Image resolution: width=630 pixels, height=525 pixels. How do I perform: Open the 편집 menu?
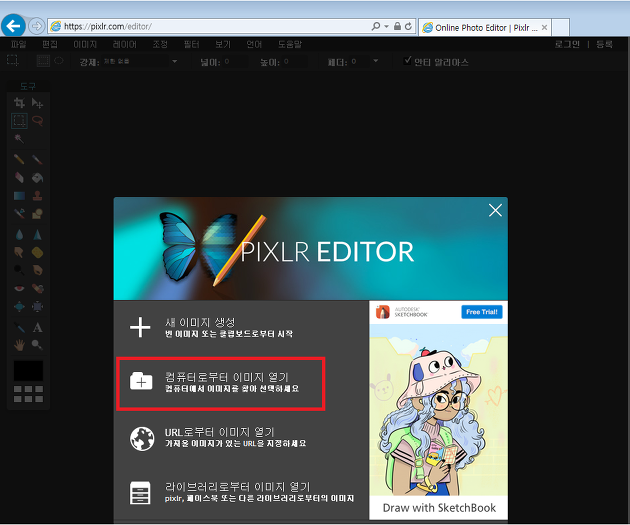(50, 44)
